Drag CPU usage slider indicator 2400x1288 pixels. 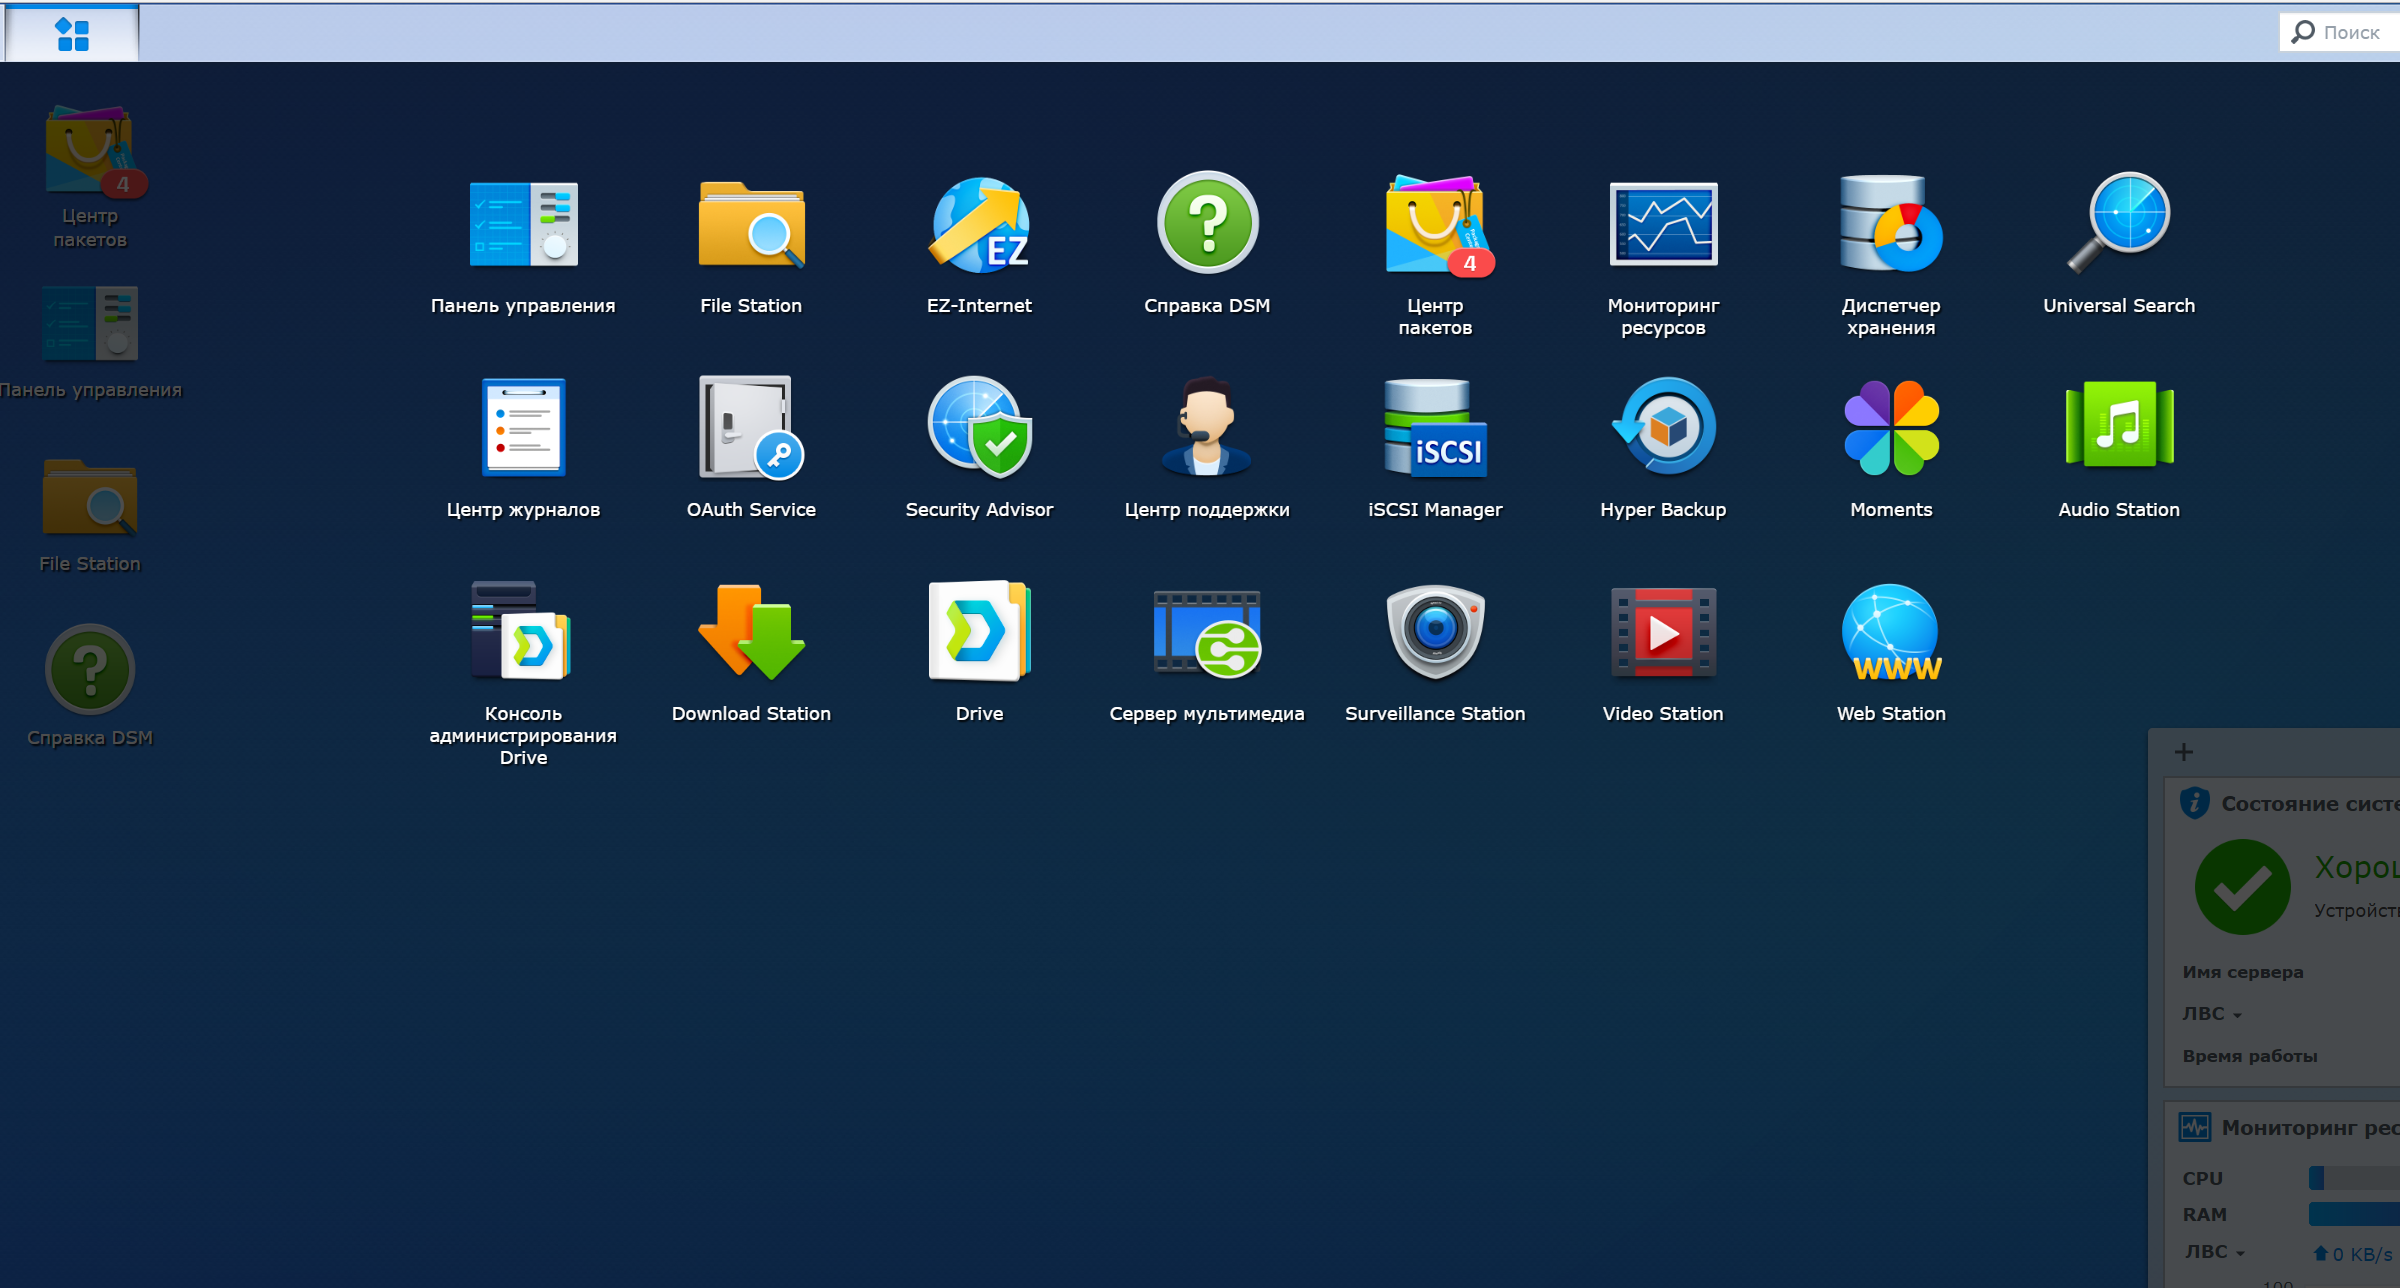pos(2319,1178)
